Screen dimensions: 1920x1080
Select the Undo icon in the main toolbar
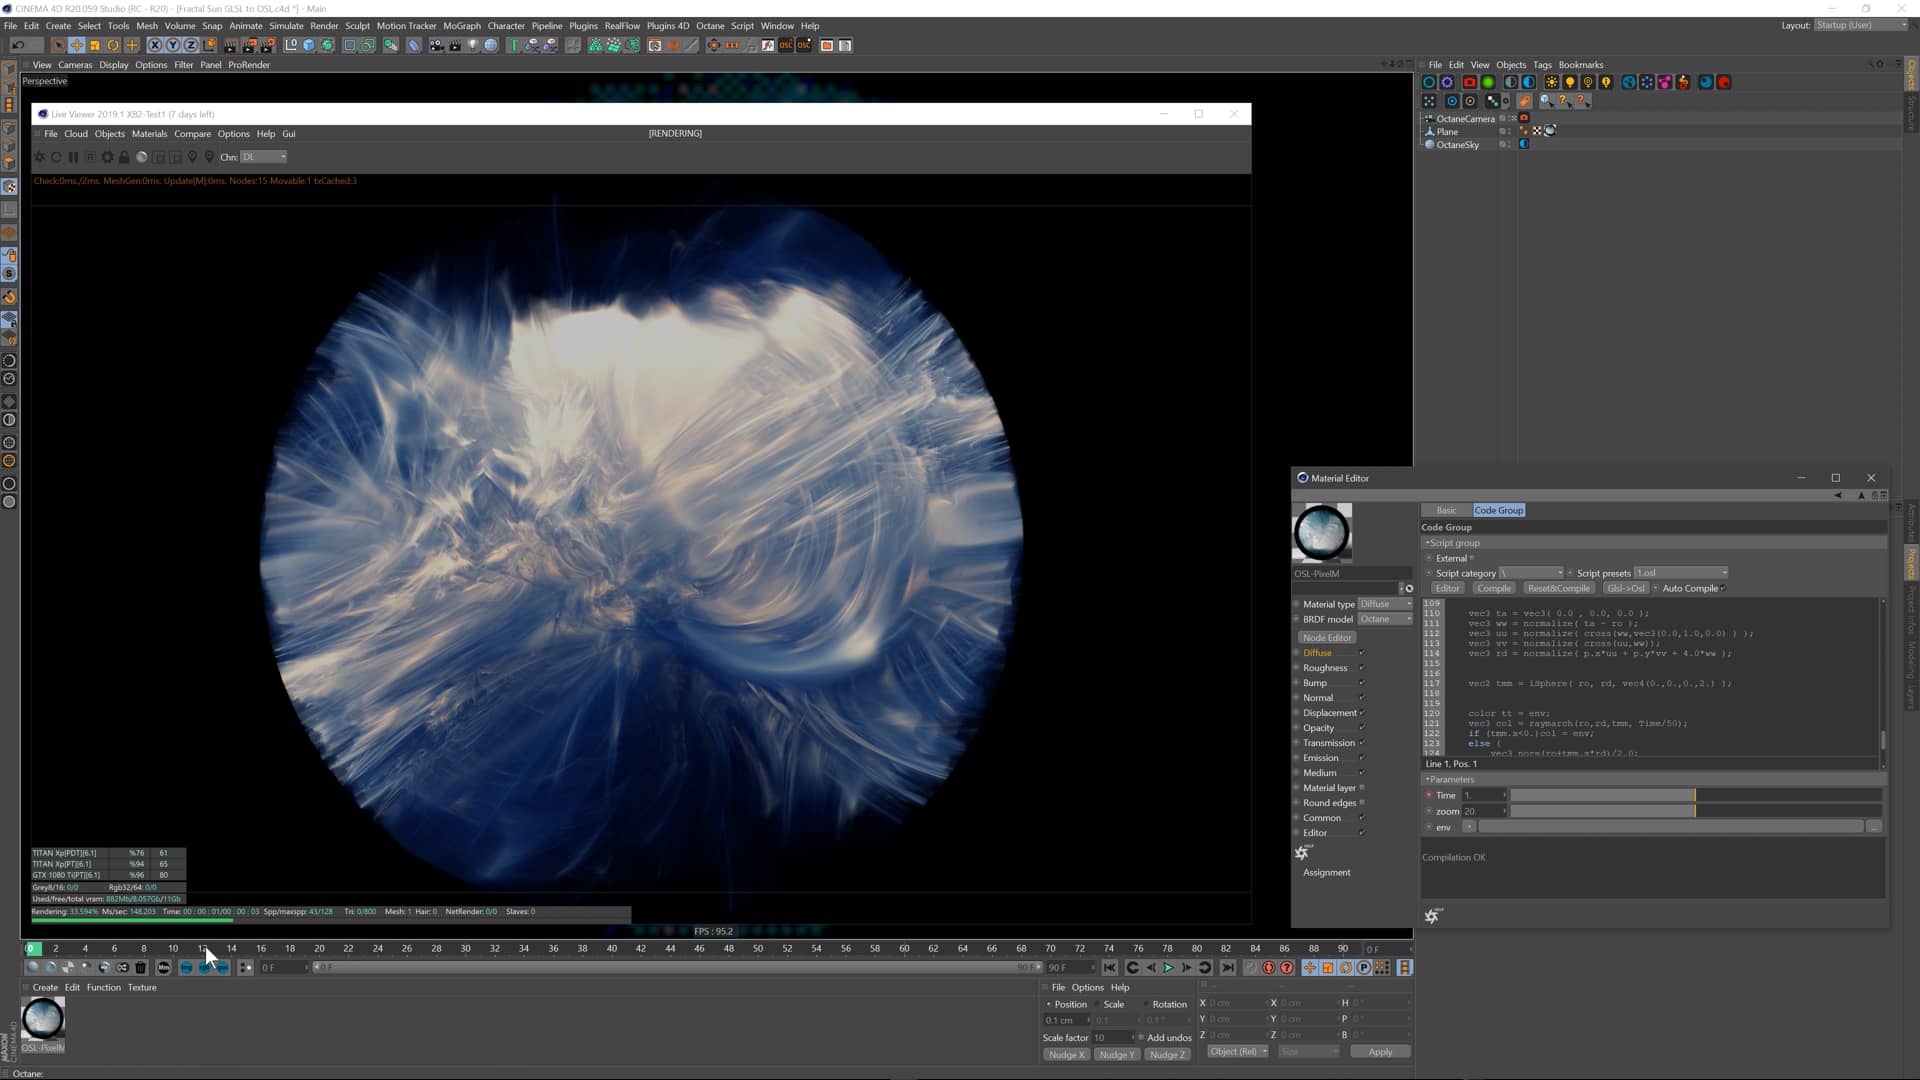pos(19,45)
